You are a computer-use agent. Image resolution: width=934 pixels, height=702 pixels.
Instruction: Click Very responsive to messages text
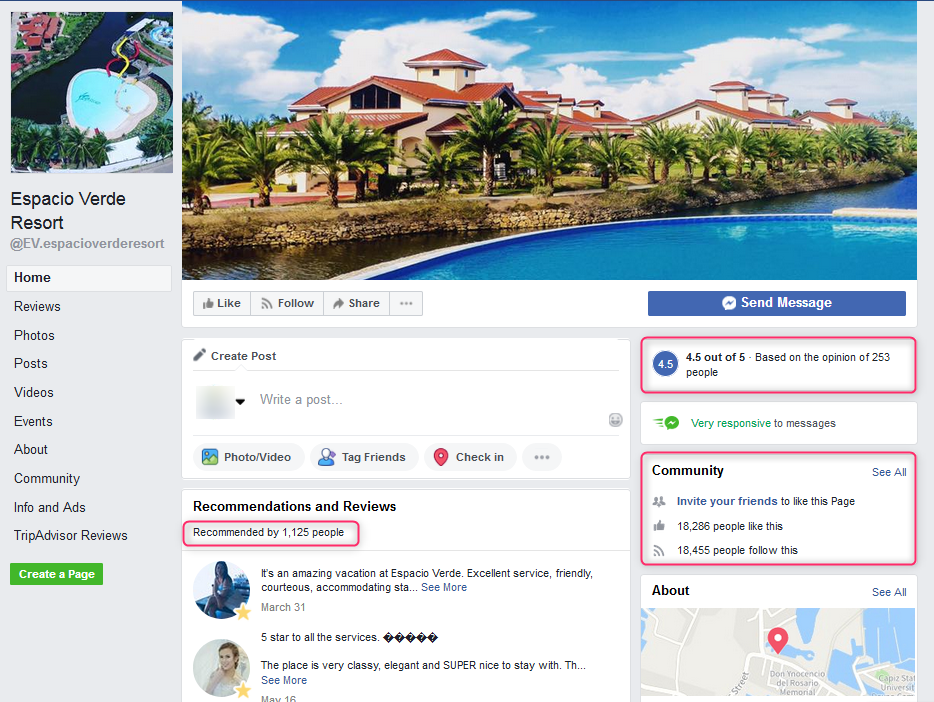pos(763,423)
